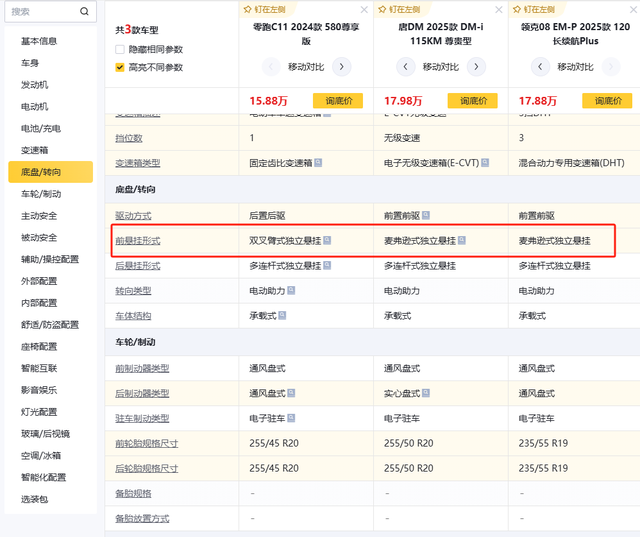Open the 驻车制动类型 parameter link

click(142, 419)
